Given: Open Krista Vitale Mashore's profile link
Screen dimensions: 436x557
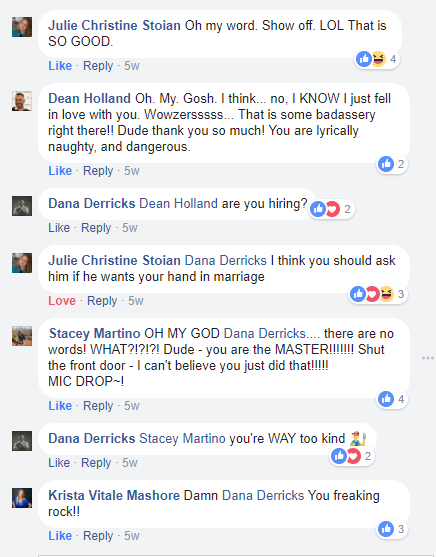Looking at the screenshot, I should 114,496.
